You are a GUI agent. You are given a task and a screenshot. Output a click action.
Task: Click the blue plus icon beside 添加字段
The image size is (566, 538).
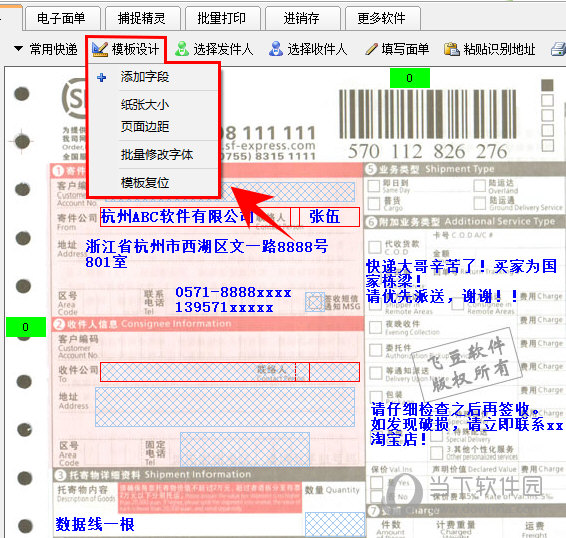point(102,77)
